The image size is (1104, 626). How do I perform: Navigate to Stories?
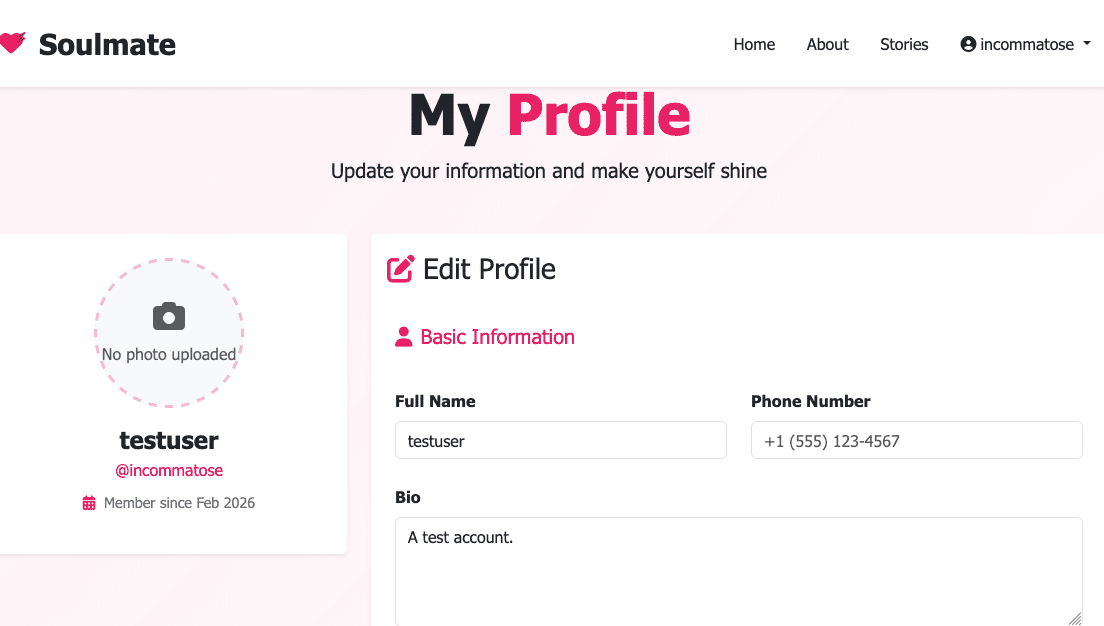pyautogui.click(x=904, y=44)
